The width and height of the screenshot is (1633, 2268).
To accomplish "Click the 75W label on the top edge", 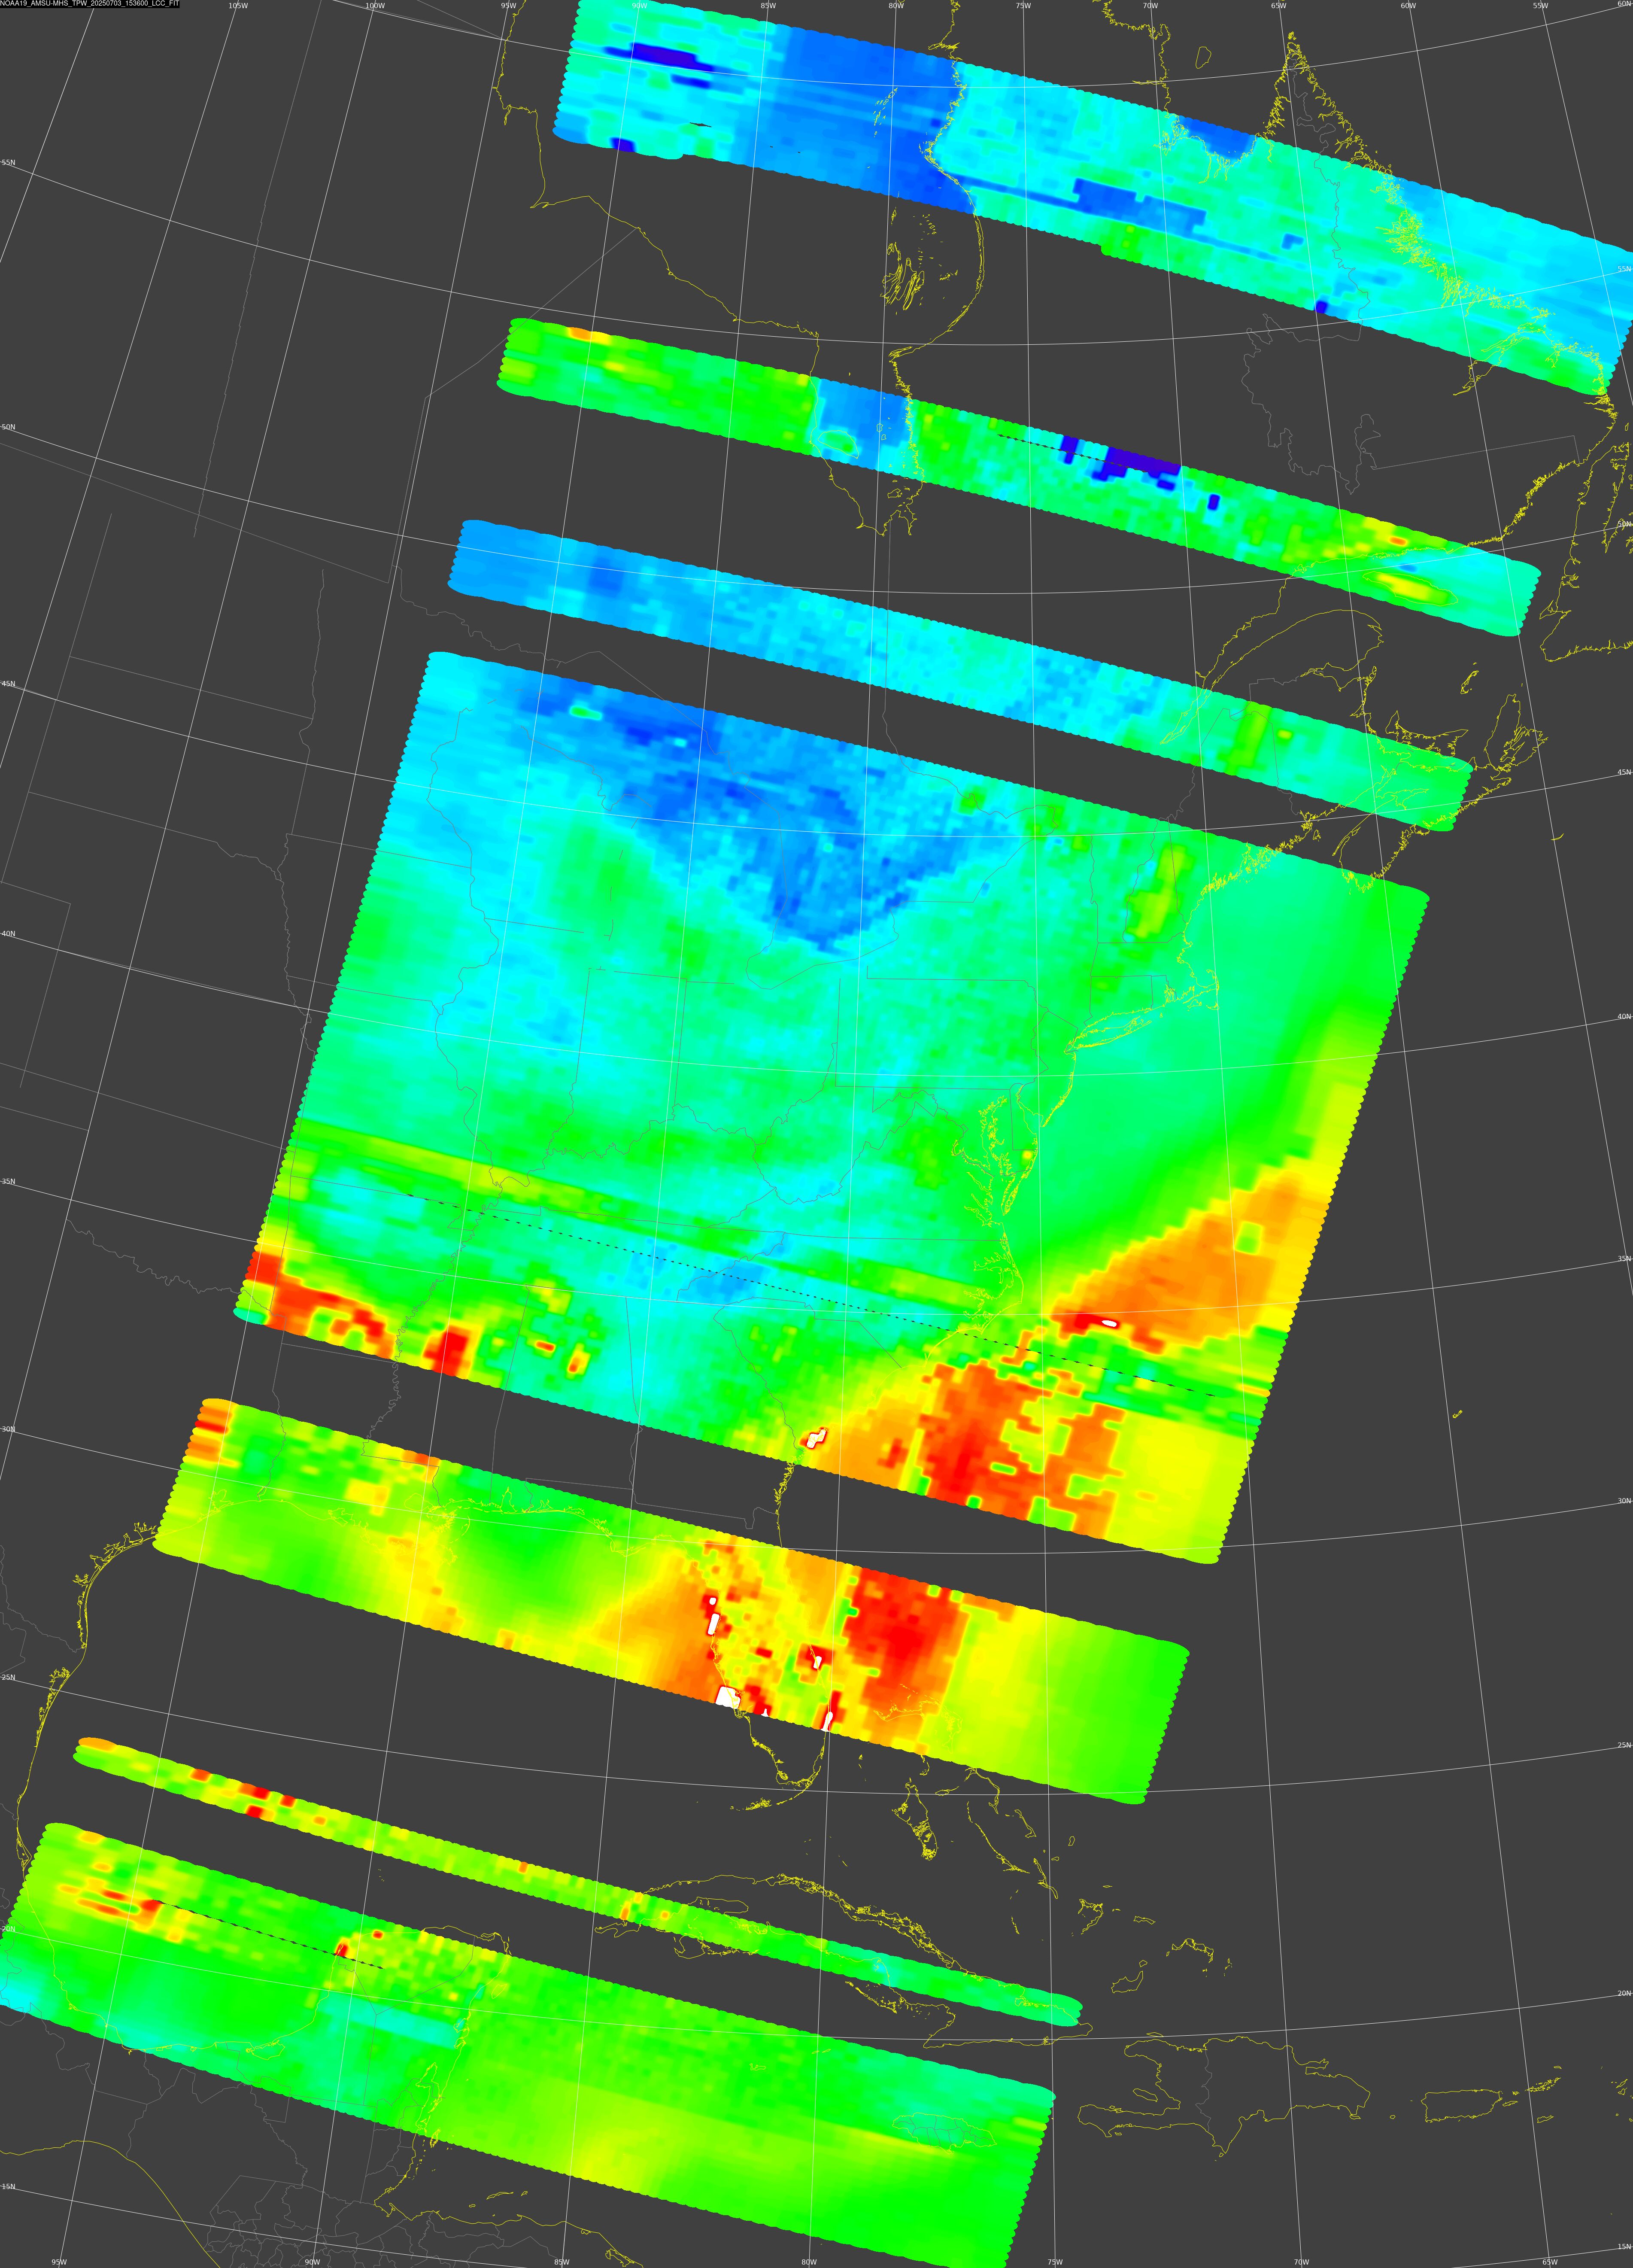I will [1023, 6].
